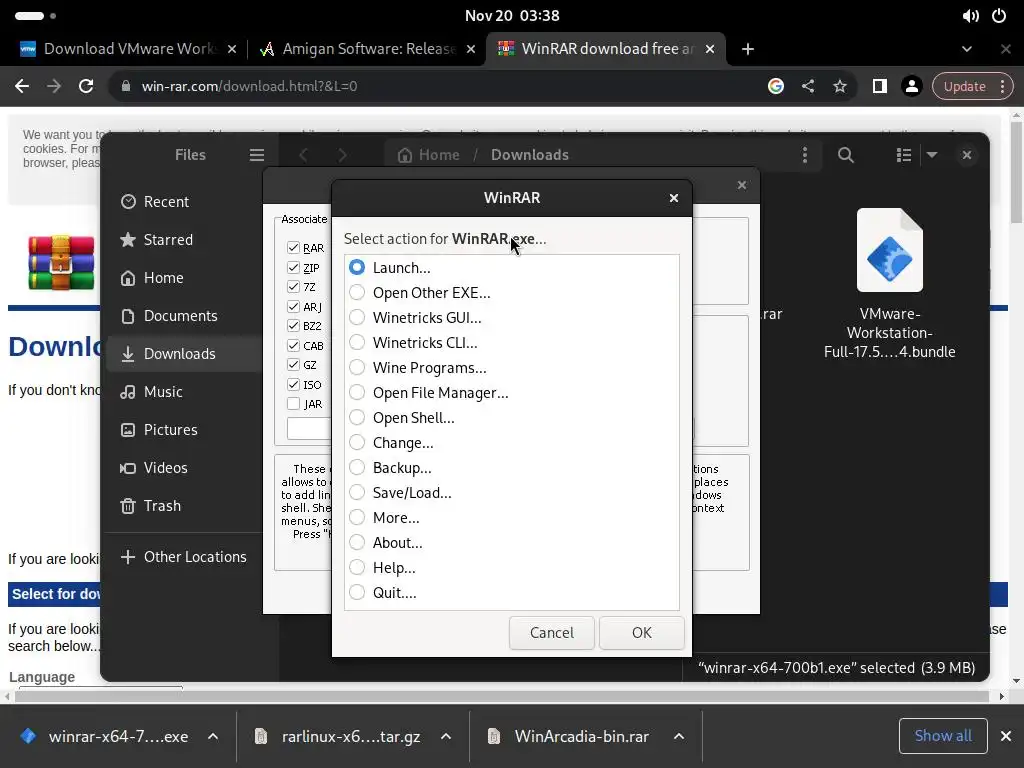Toggle the ARJ association checkbox
The height and width of the screenshot is (768, 1024).
coord(293,306)
